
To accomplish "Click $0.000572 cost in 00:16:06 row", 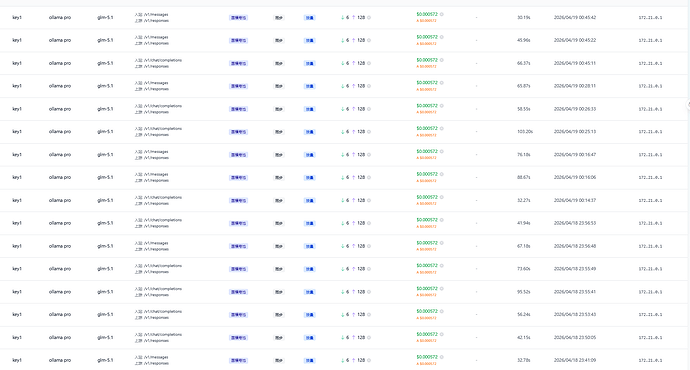I will pyautogui.click(x=427, y=175).
